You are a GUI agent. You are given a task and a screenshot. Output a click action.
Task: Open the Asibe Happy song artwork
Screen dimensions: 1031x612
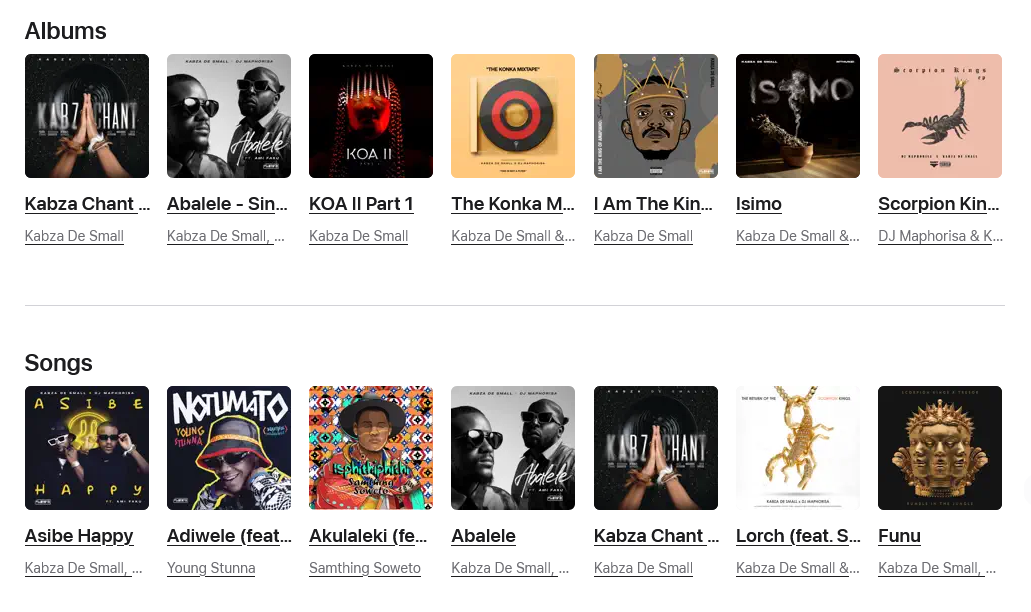87,448
